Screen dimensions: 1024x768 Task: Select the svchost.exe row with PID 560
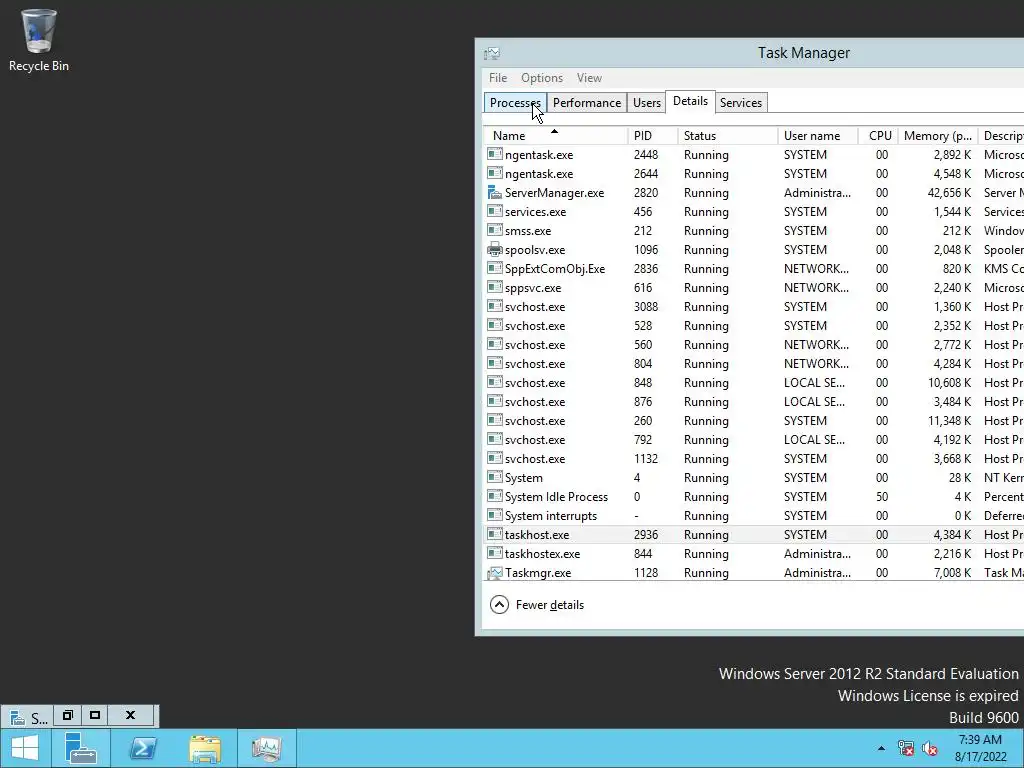click(754, 344)
